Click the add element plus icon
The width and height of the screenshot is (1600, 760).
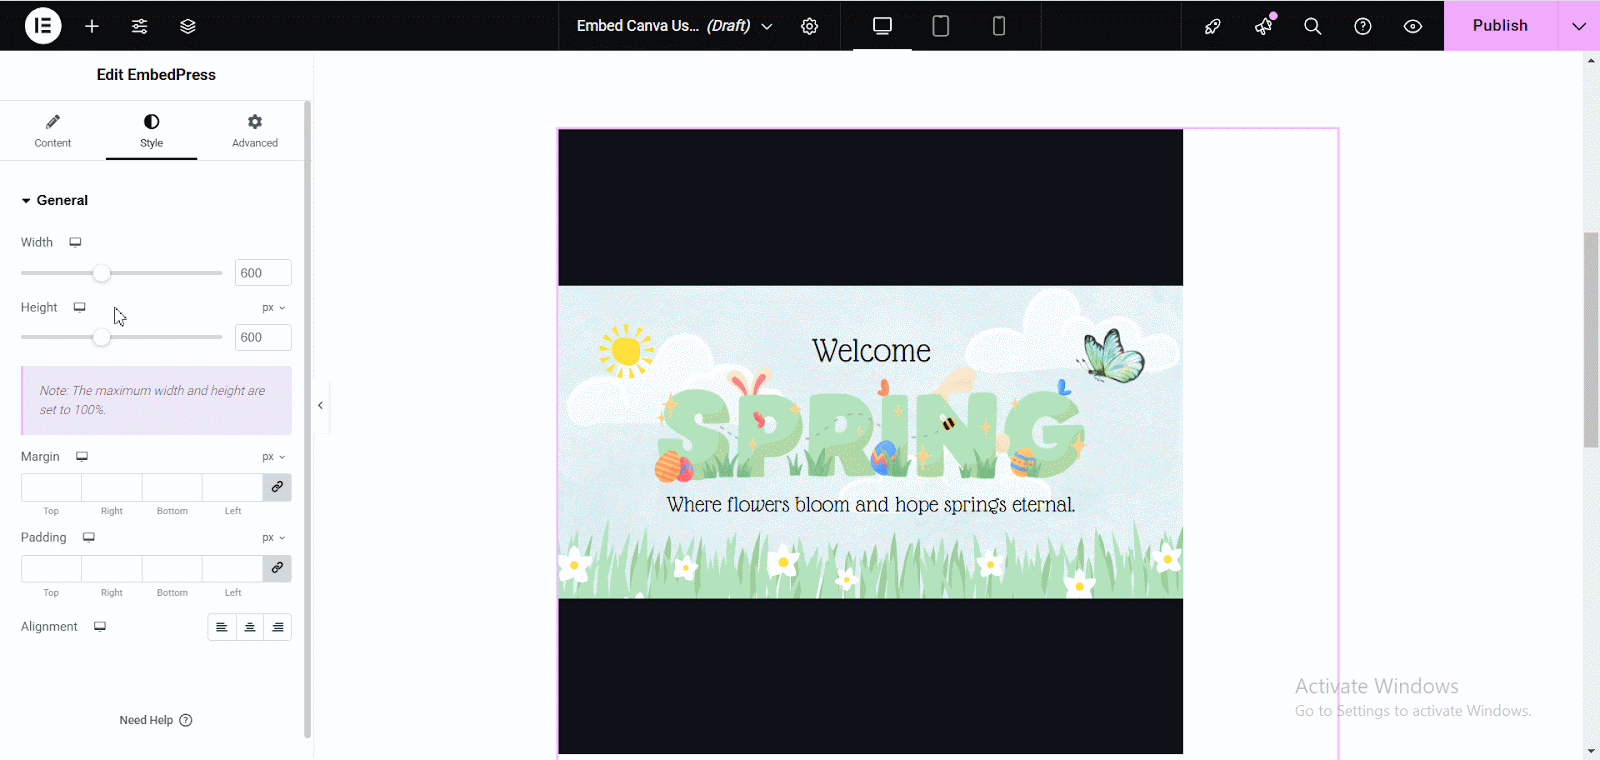[x=92, y=26]
